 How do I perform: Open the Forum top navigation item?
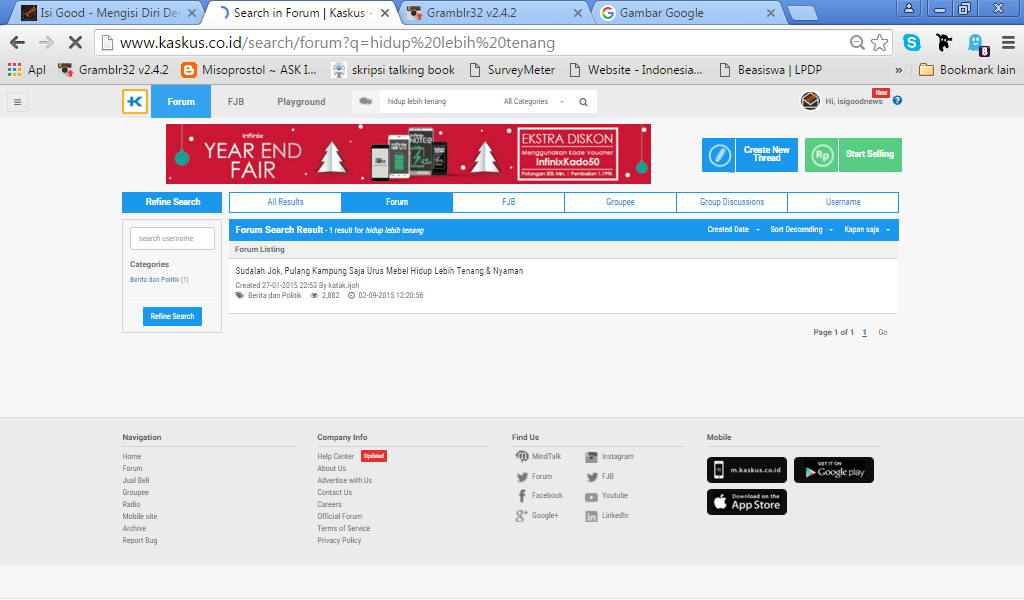[181, 102]
